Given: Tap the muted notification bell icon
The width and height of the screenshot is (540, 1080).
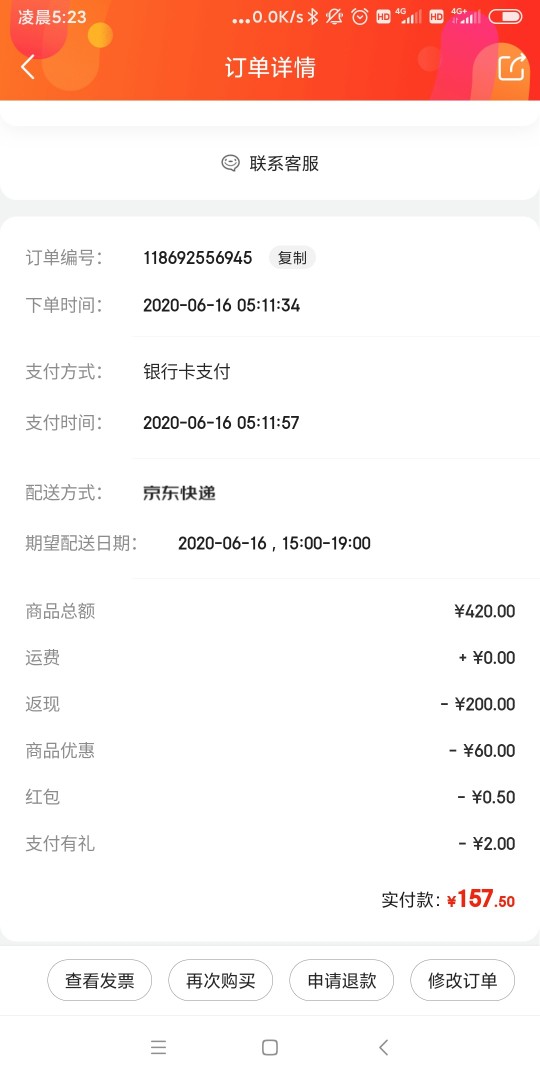Looking at the screenshot, I should [x=335, y=17].
